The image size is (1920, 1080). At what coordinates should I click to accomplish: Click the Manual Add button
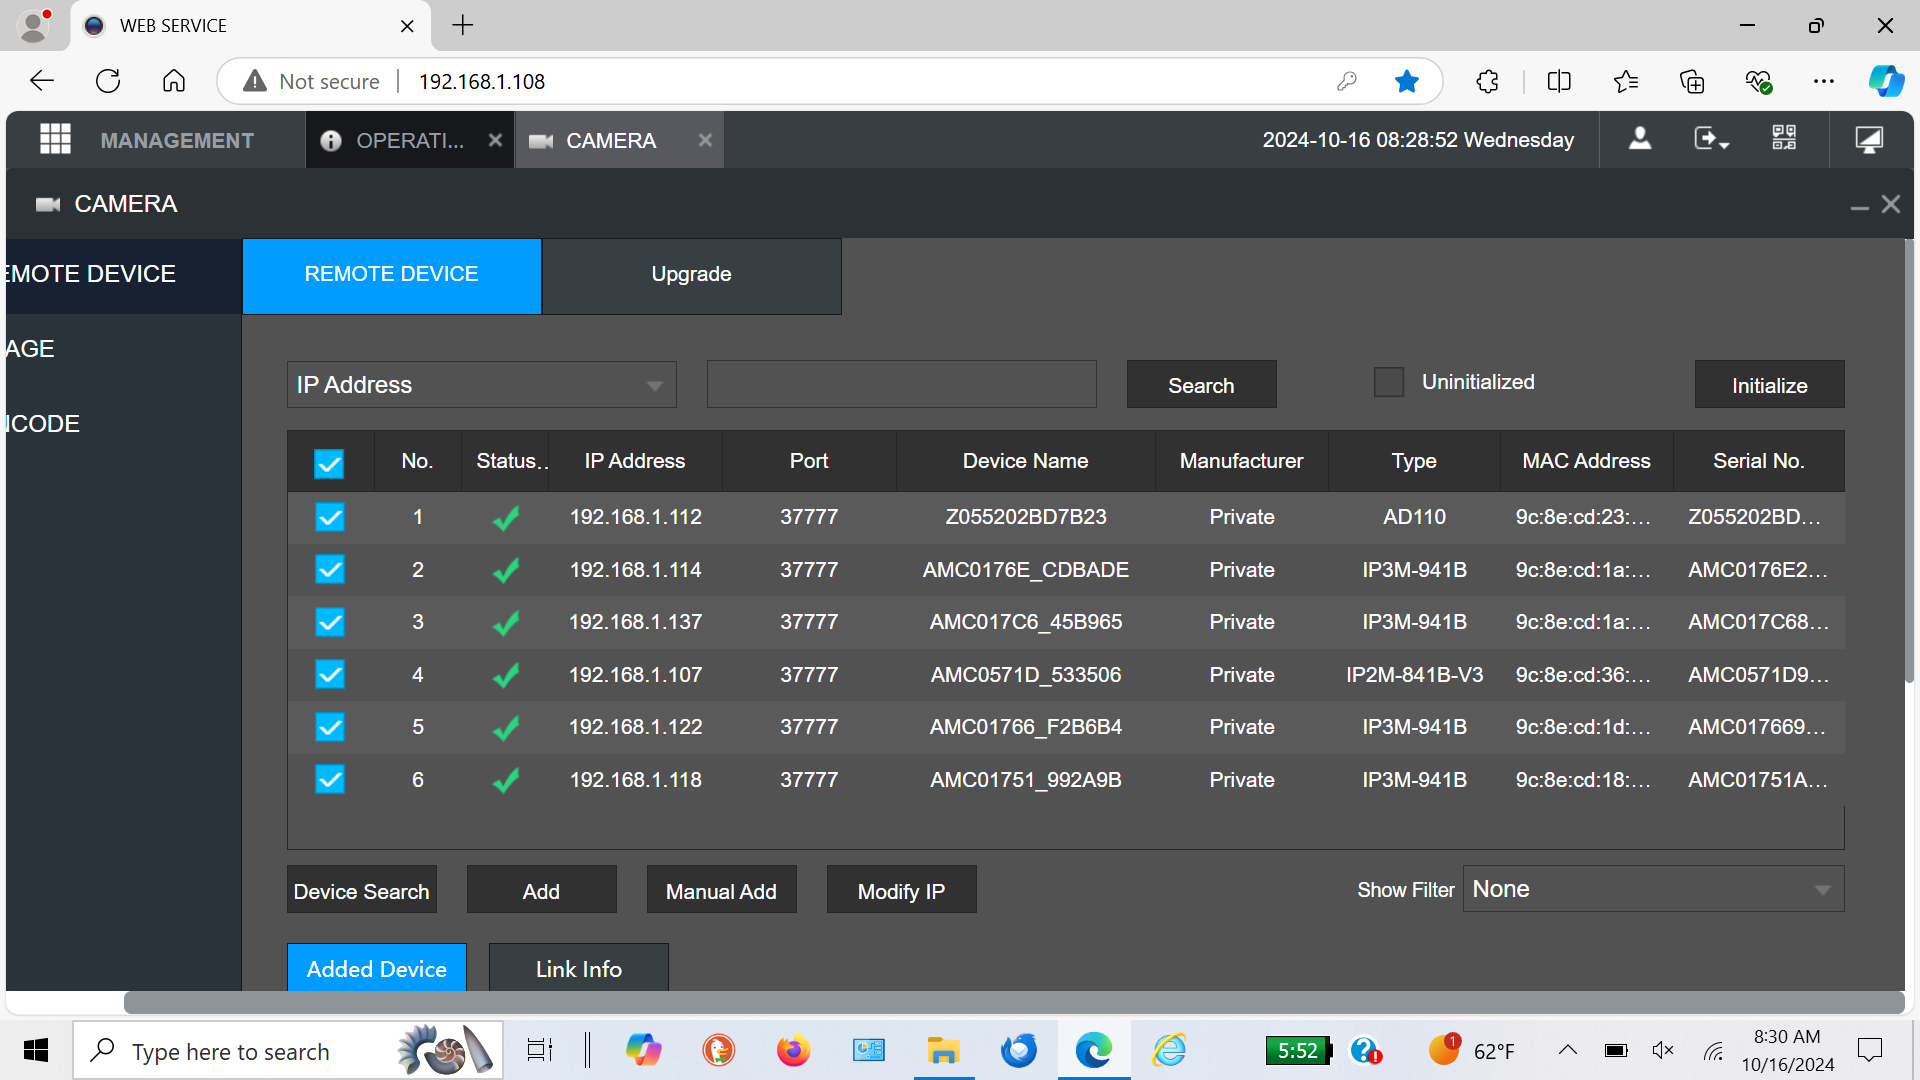pos(721,890)
